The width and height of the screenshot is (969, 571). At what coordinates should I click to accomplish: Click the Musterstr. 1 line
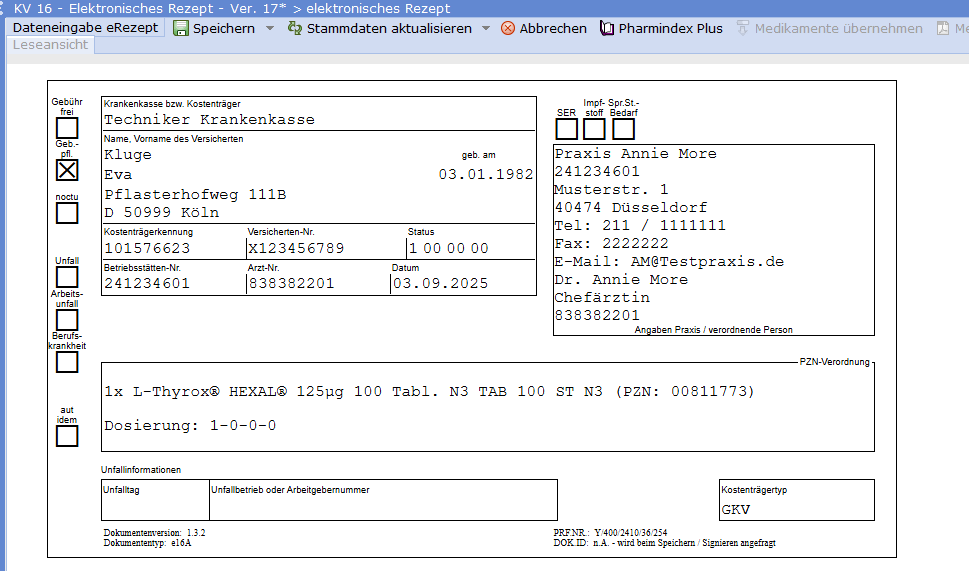point(611,189)
